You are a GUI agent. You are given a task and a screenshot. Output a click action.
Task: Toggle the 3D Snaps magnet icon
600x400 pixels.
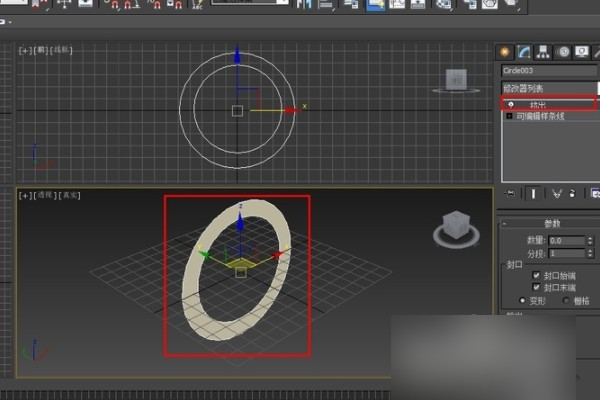point(112,4)
